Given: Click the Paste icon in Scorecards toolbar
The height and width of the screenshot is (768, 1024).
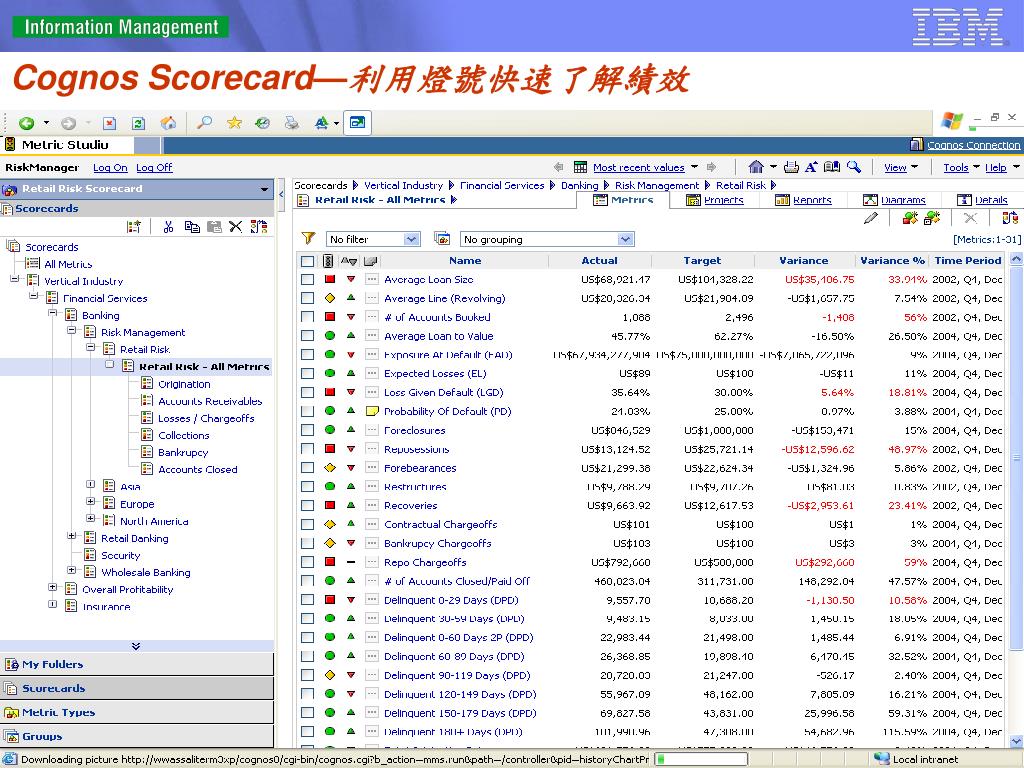Looking at the screenshot, I should click(x=214, y=227).
